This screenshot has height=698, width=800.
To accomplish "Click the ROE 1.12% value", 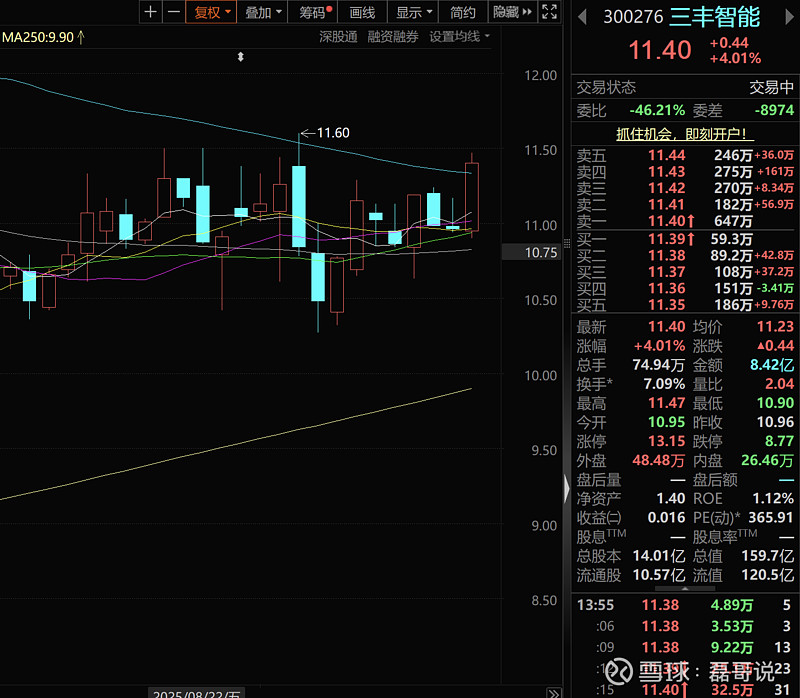I will tap(773, 498).
